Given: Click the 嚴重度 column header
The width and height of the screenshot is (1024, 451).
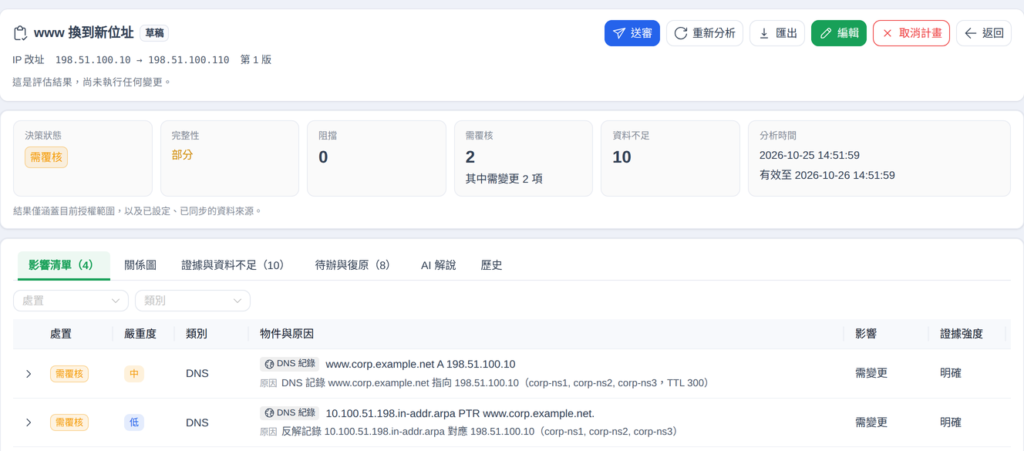Looking at the screenshot, I should pos(140,334).
